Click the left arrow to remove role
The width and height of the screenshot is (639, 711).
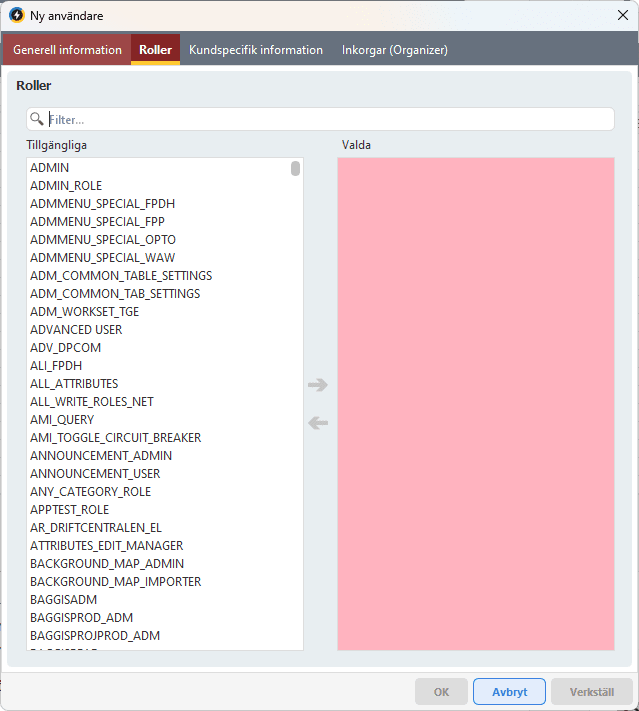click(x=318, y=423)
